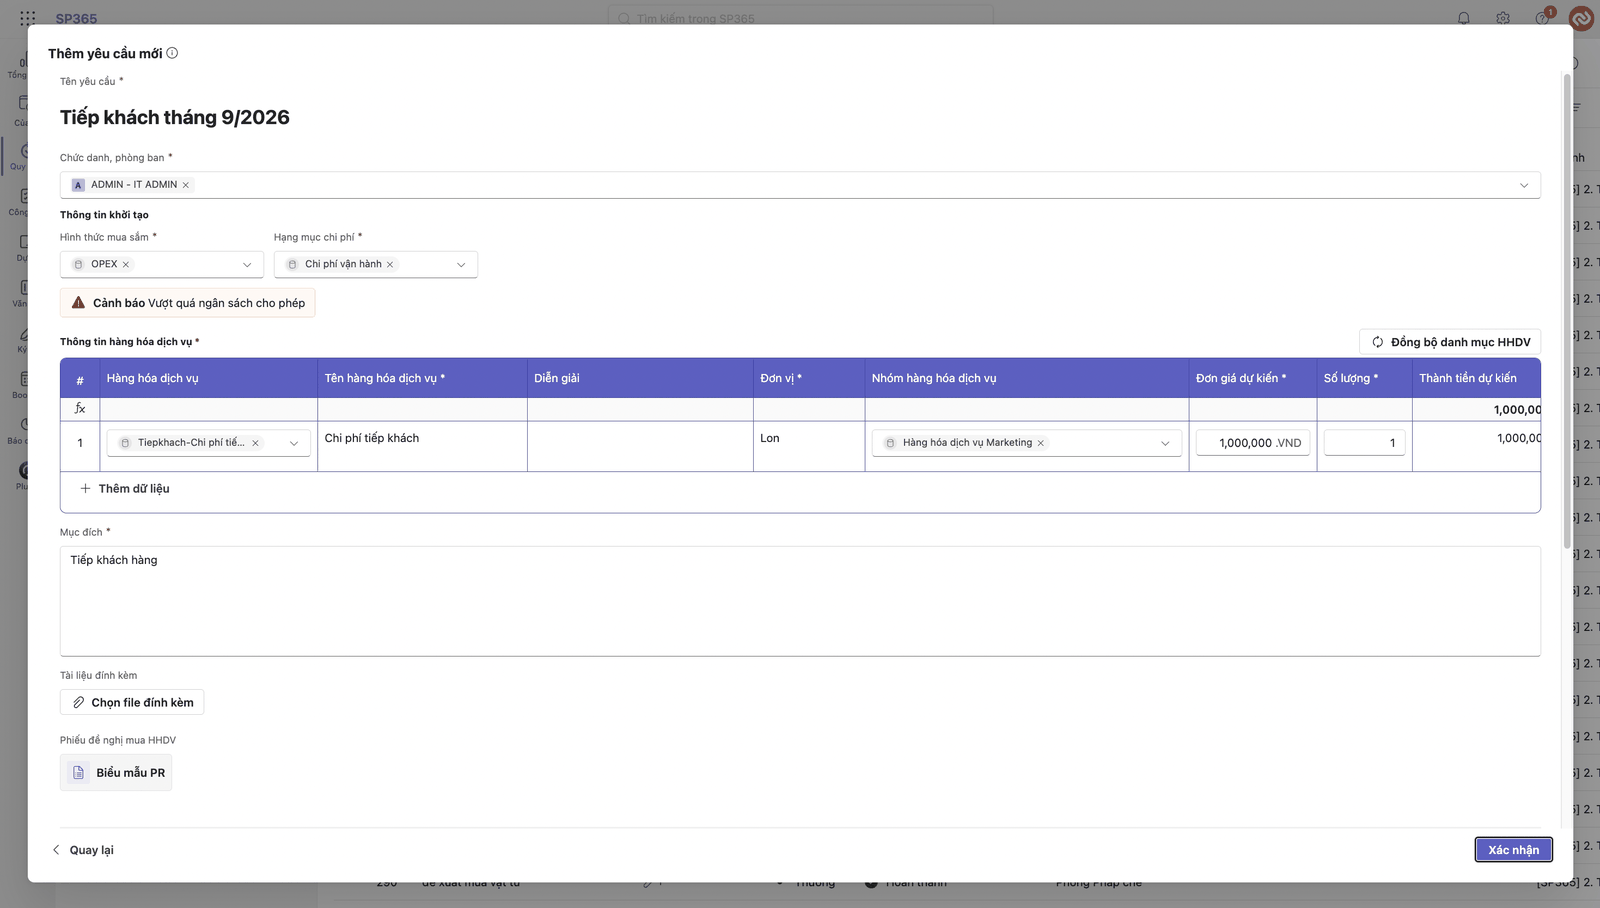Remove the Hàng hóa dịch vụ Marketing tag
The width and height of the screenshot is (1600, 908).
pyautogui.click(x=1041, y=443)
